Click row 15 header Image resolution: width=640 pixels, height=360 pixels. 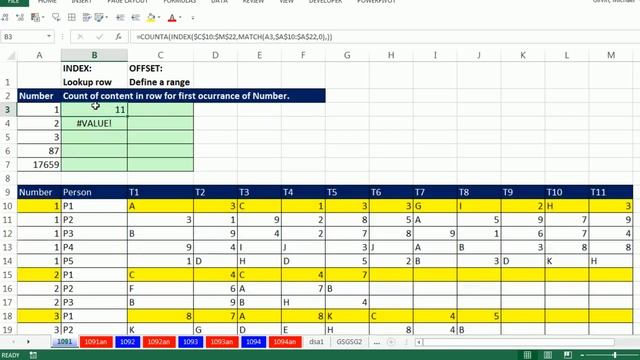[8, 275]
